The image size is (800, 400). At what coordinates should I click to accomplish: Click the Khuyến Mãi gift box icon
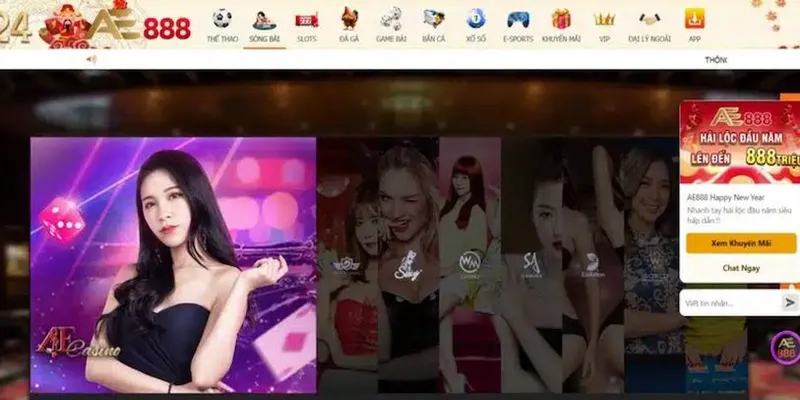coord(561,18)
